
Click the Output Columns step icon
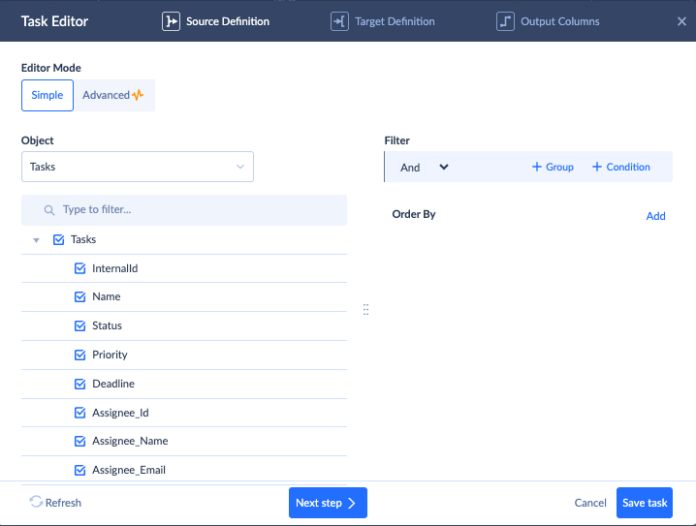coord(505,21)
